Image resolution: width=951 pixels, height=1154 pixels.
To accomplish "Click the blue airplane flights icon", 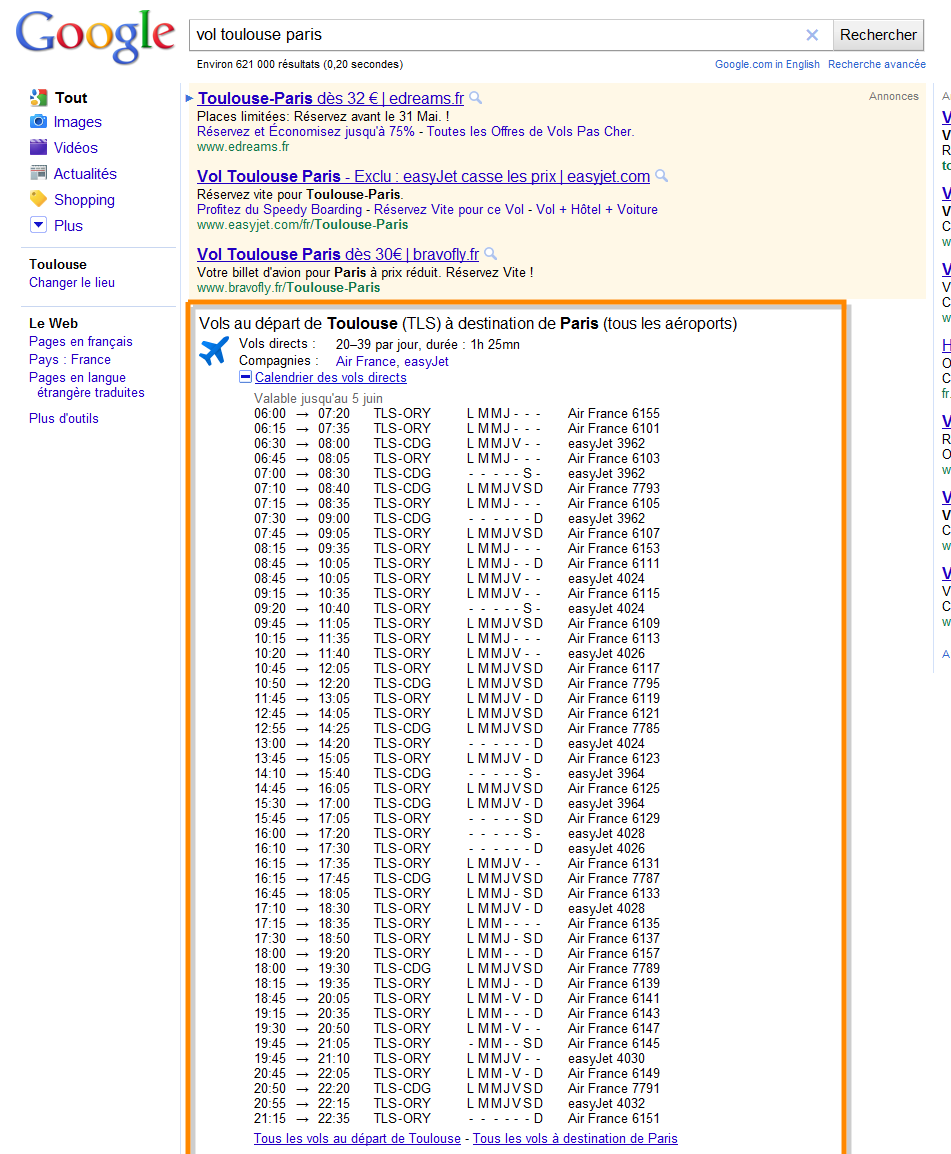I will coord(214,351).
